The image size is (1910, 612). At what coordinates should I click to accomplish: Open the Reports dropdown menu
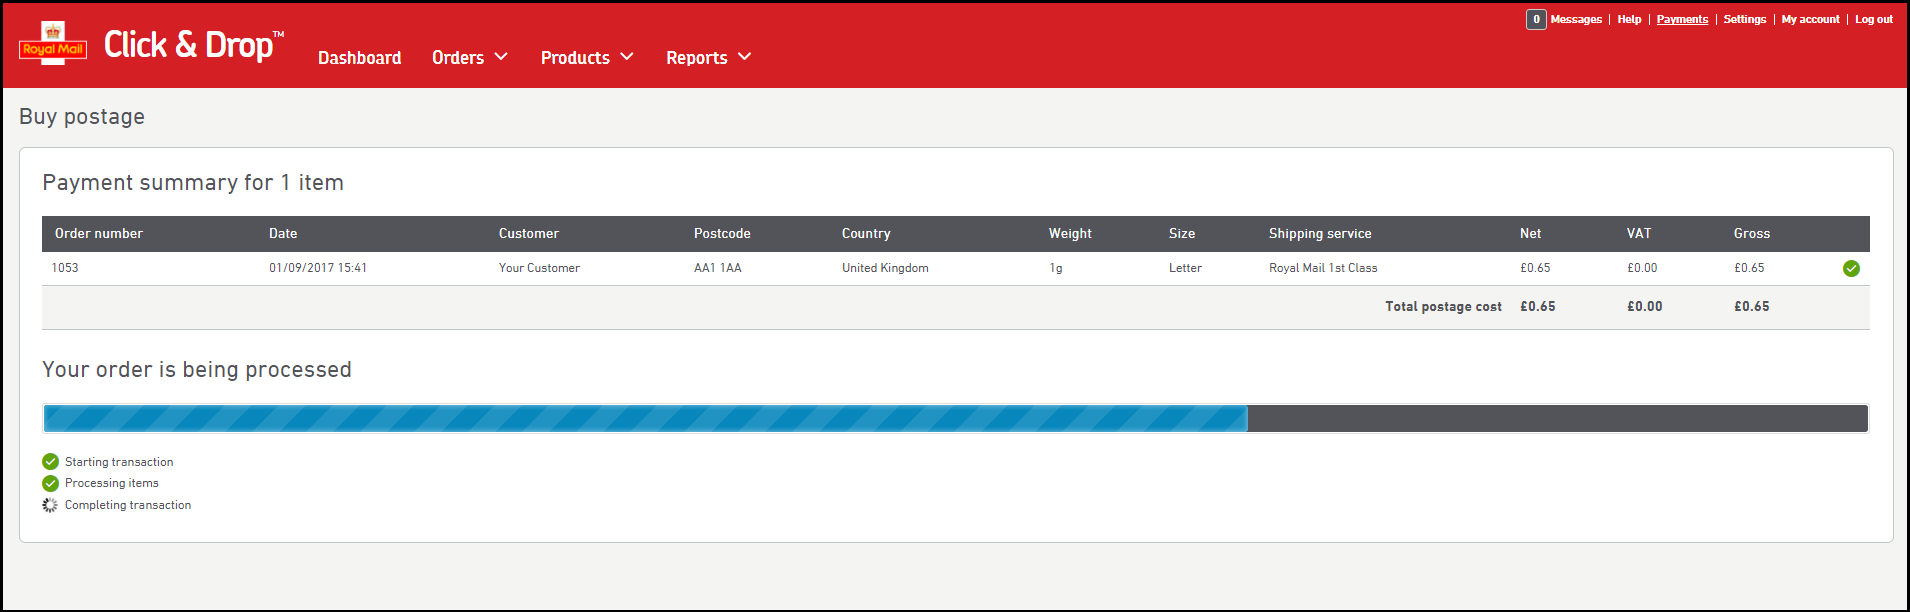coord(708,58)
